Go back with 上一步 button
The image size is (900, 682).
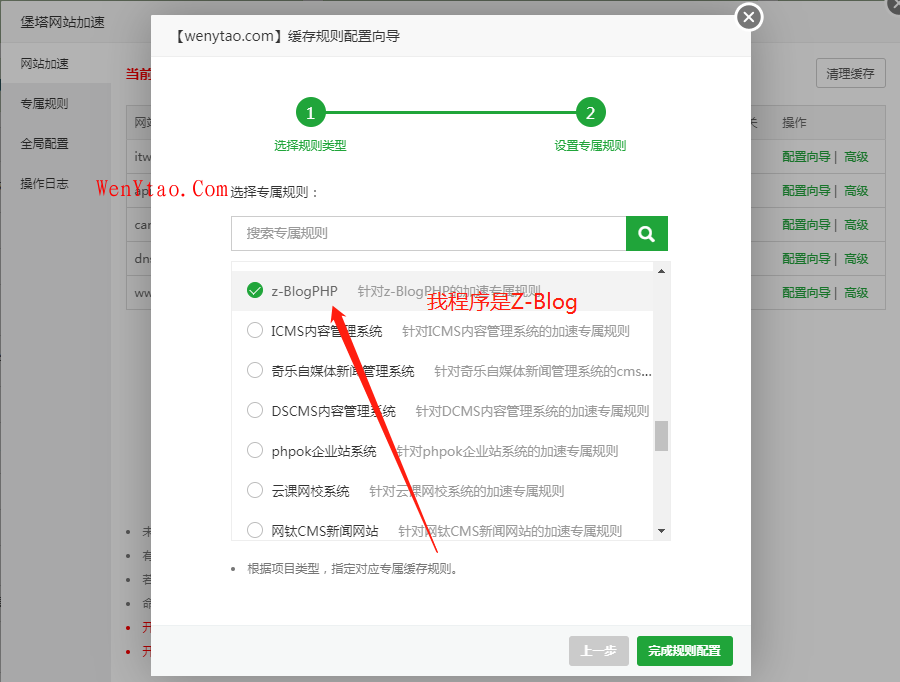tap(599, 651)
